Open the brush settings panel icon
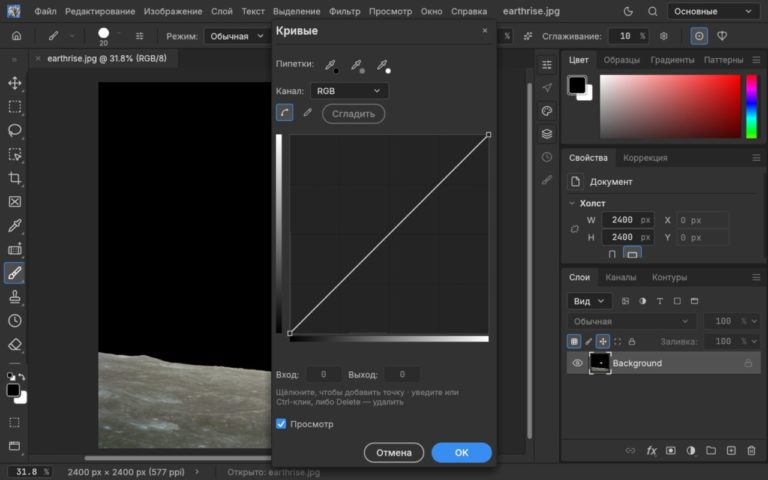Screen dimensions: 768x480 [140, 36]
